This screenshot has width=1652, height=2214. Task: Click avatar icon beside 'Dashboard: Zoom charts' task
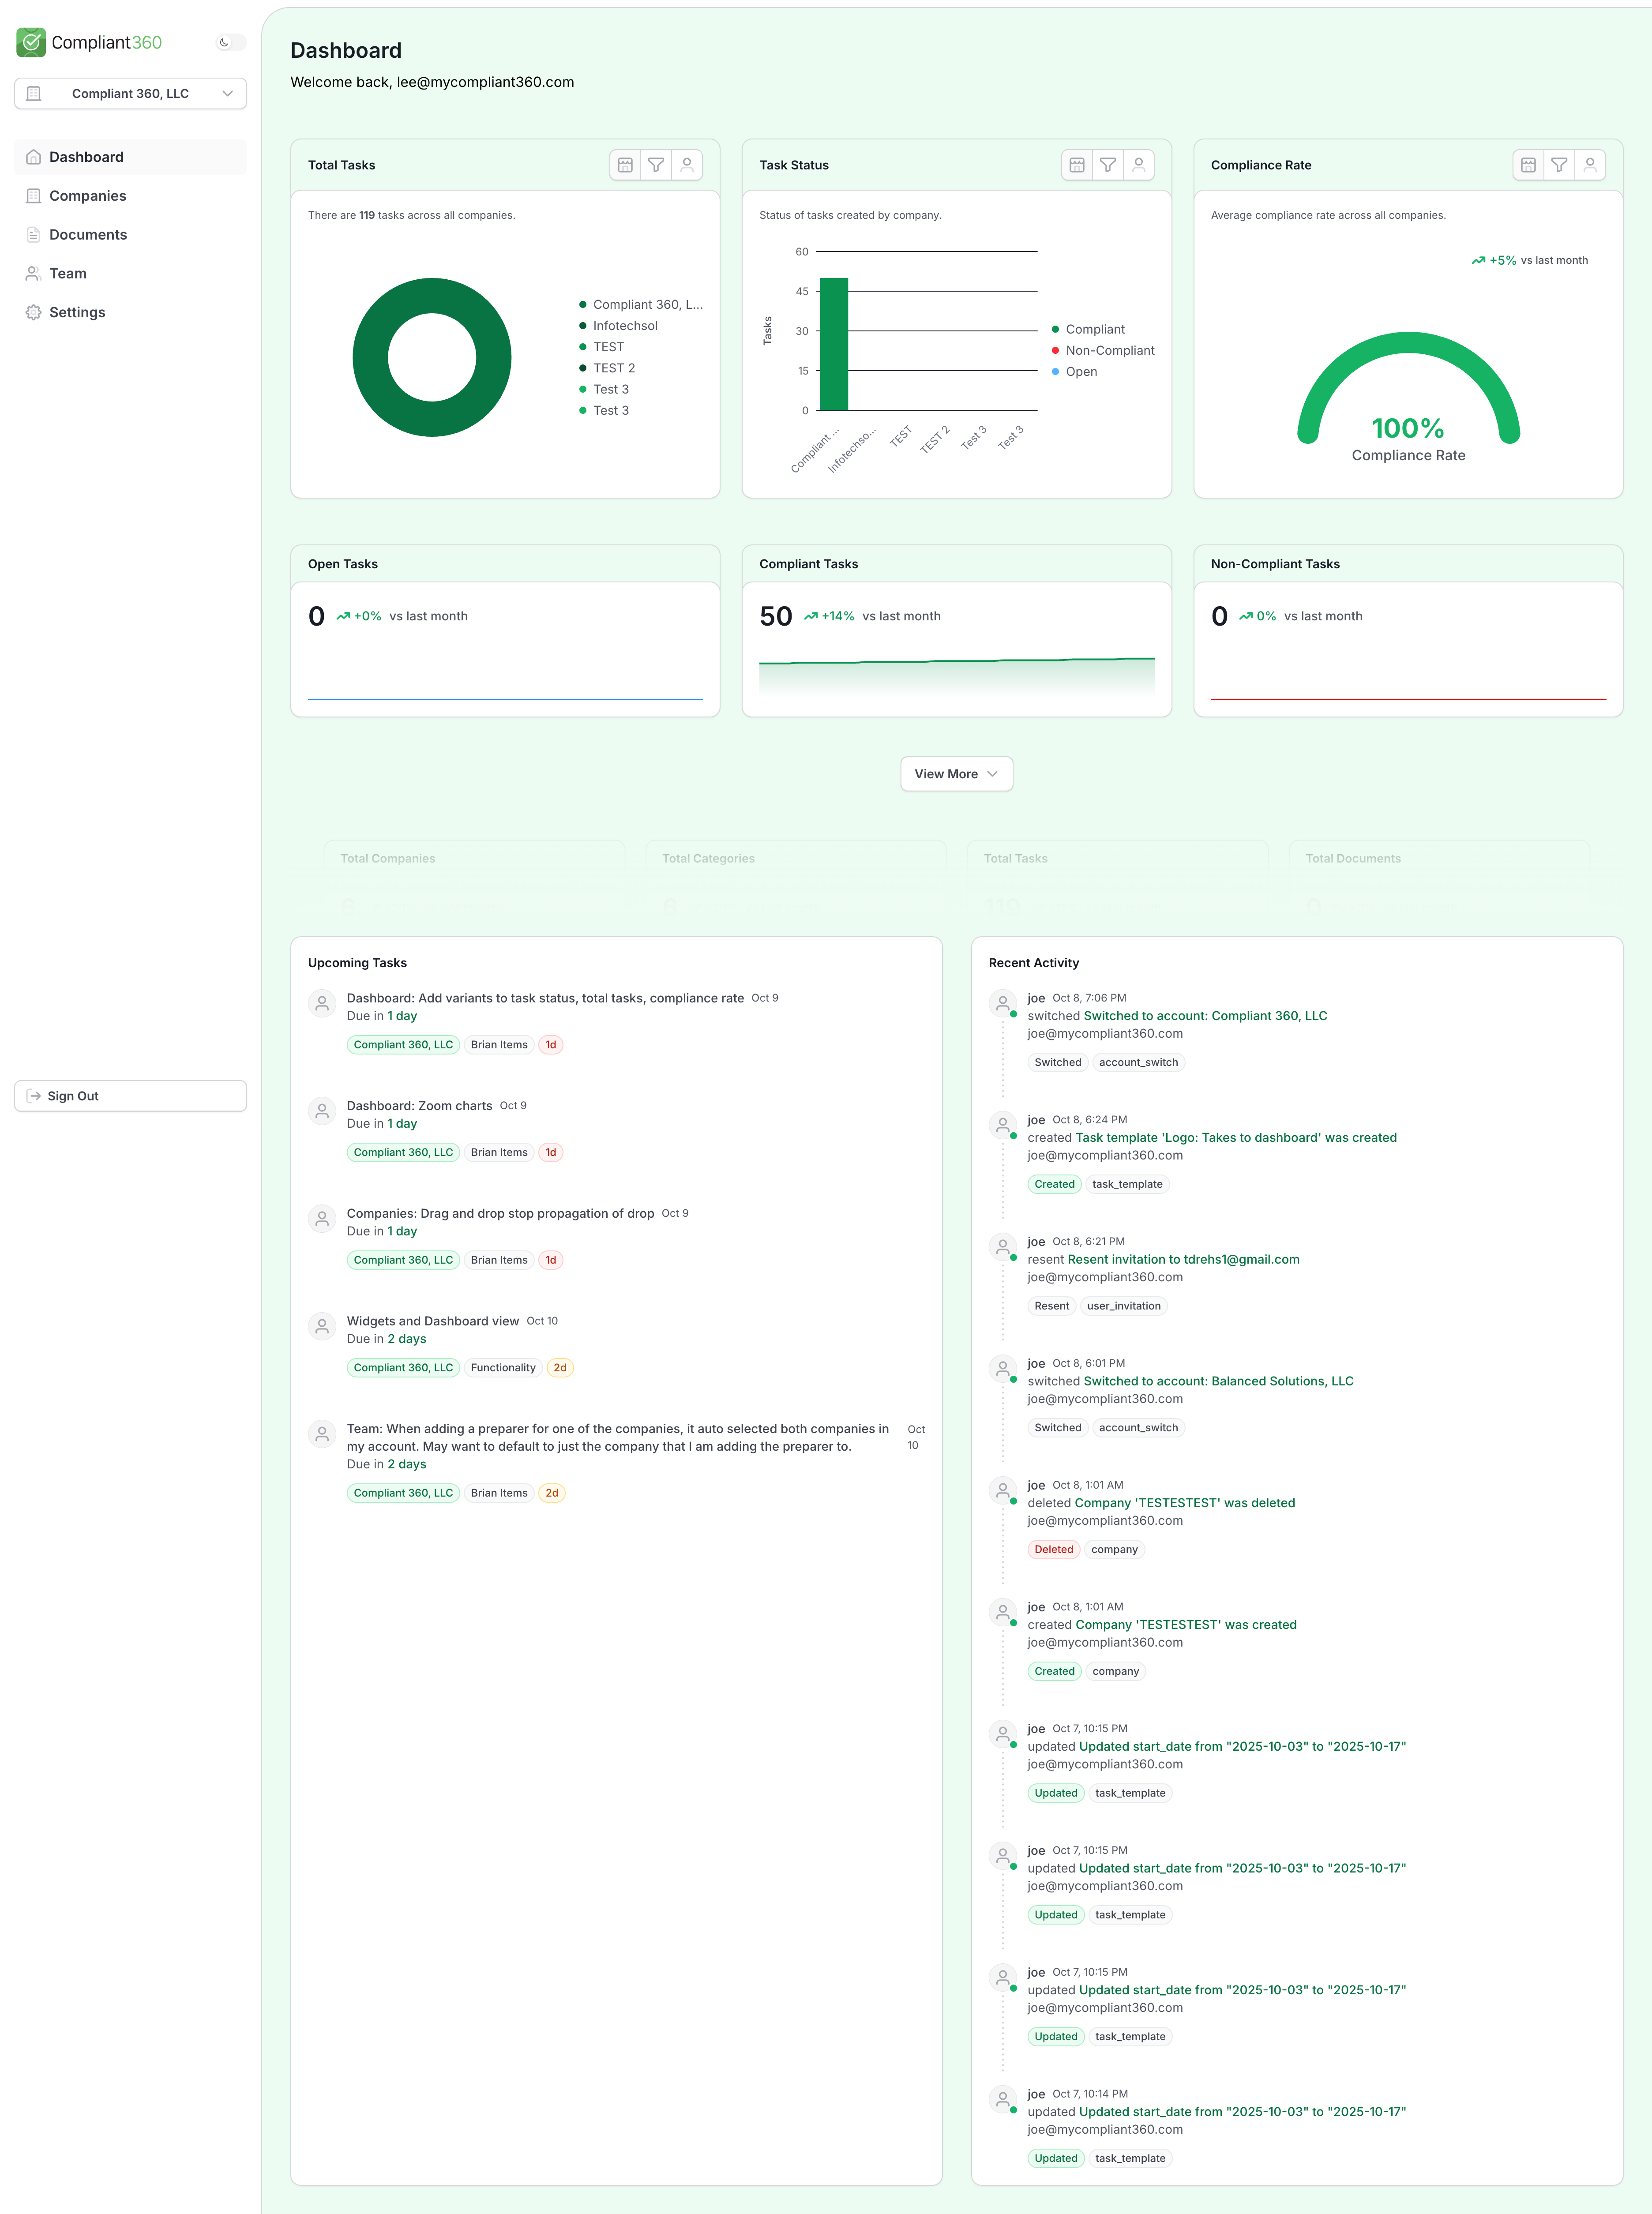click(322, 1111)
